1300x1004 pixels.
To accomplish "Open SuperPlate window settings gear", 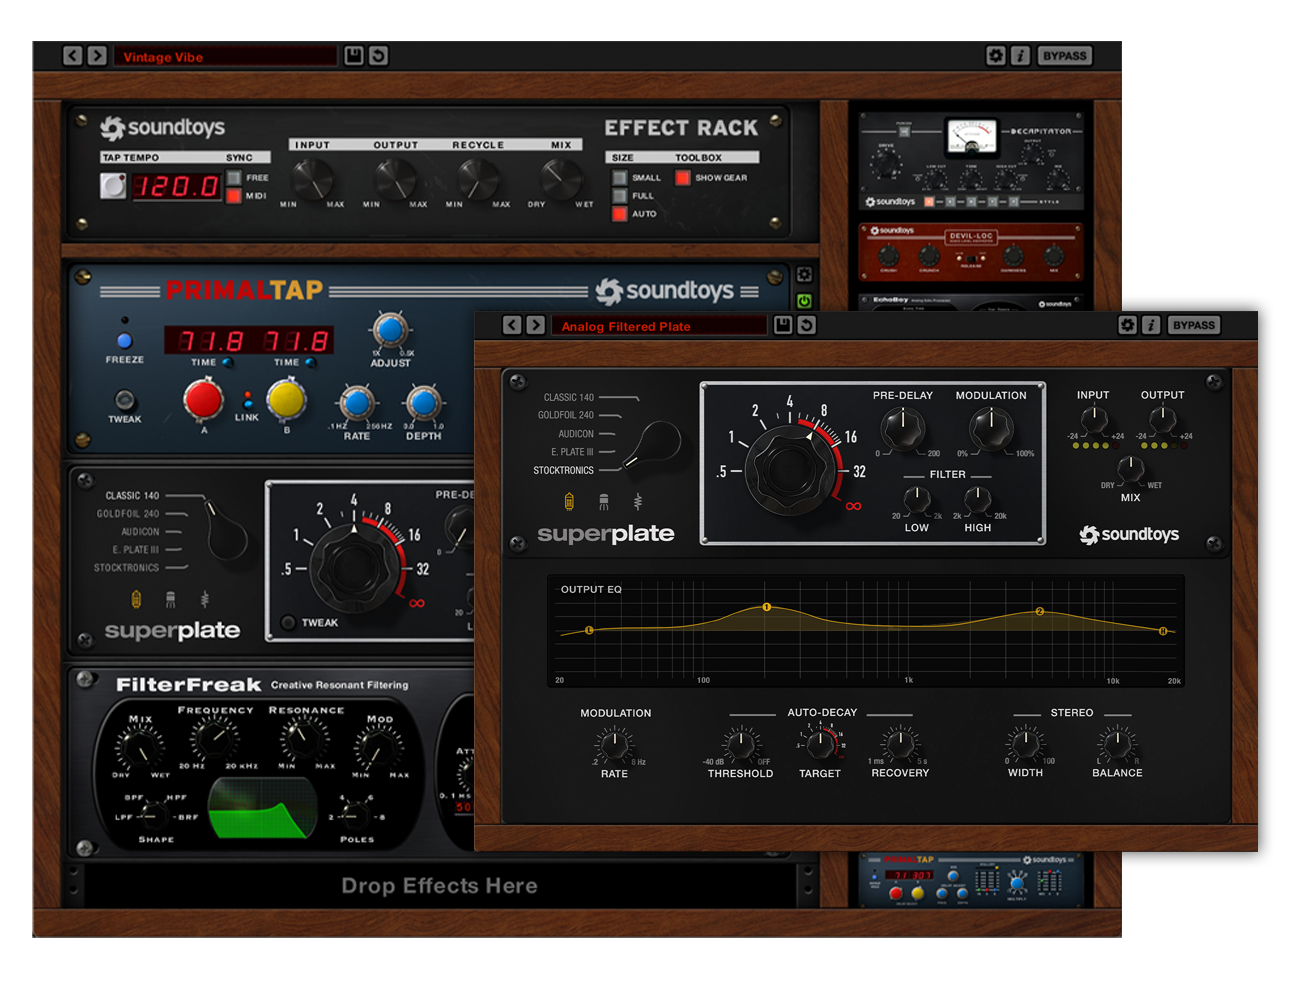I will (x=1127, y=325).
